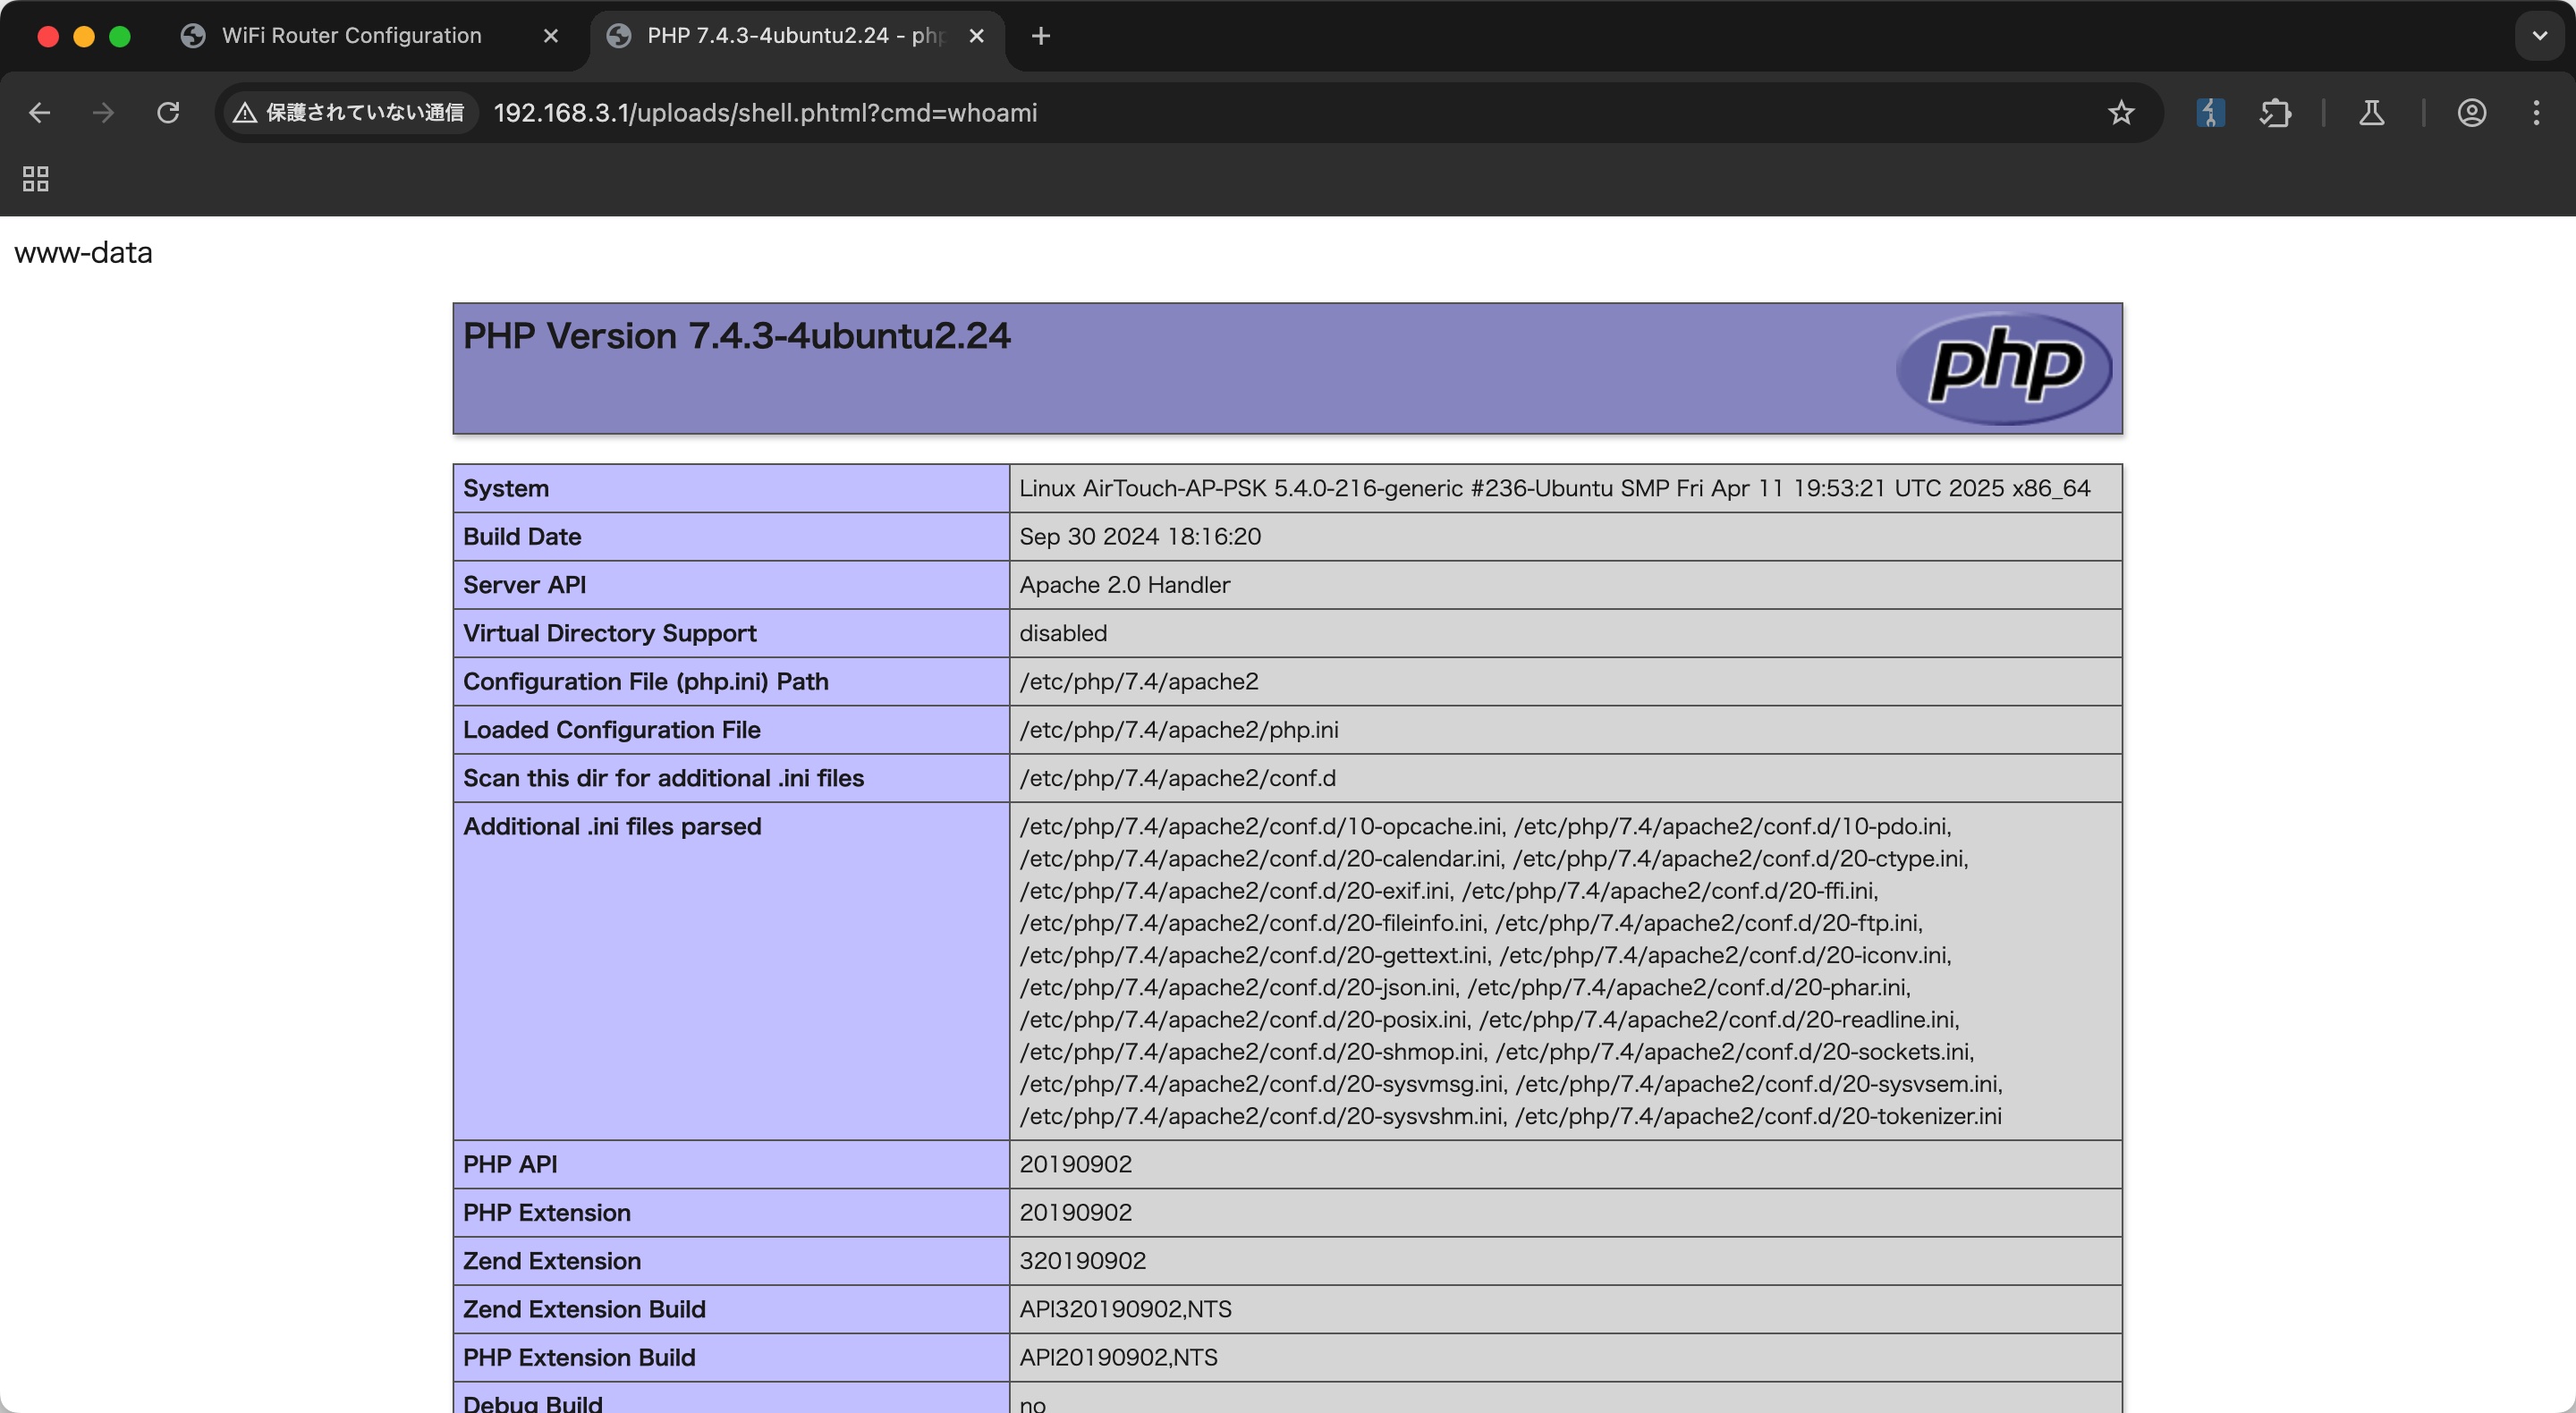
Task: Open the tab search dropdown chevron
Action: click(2539, 36)
